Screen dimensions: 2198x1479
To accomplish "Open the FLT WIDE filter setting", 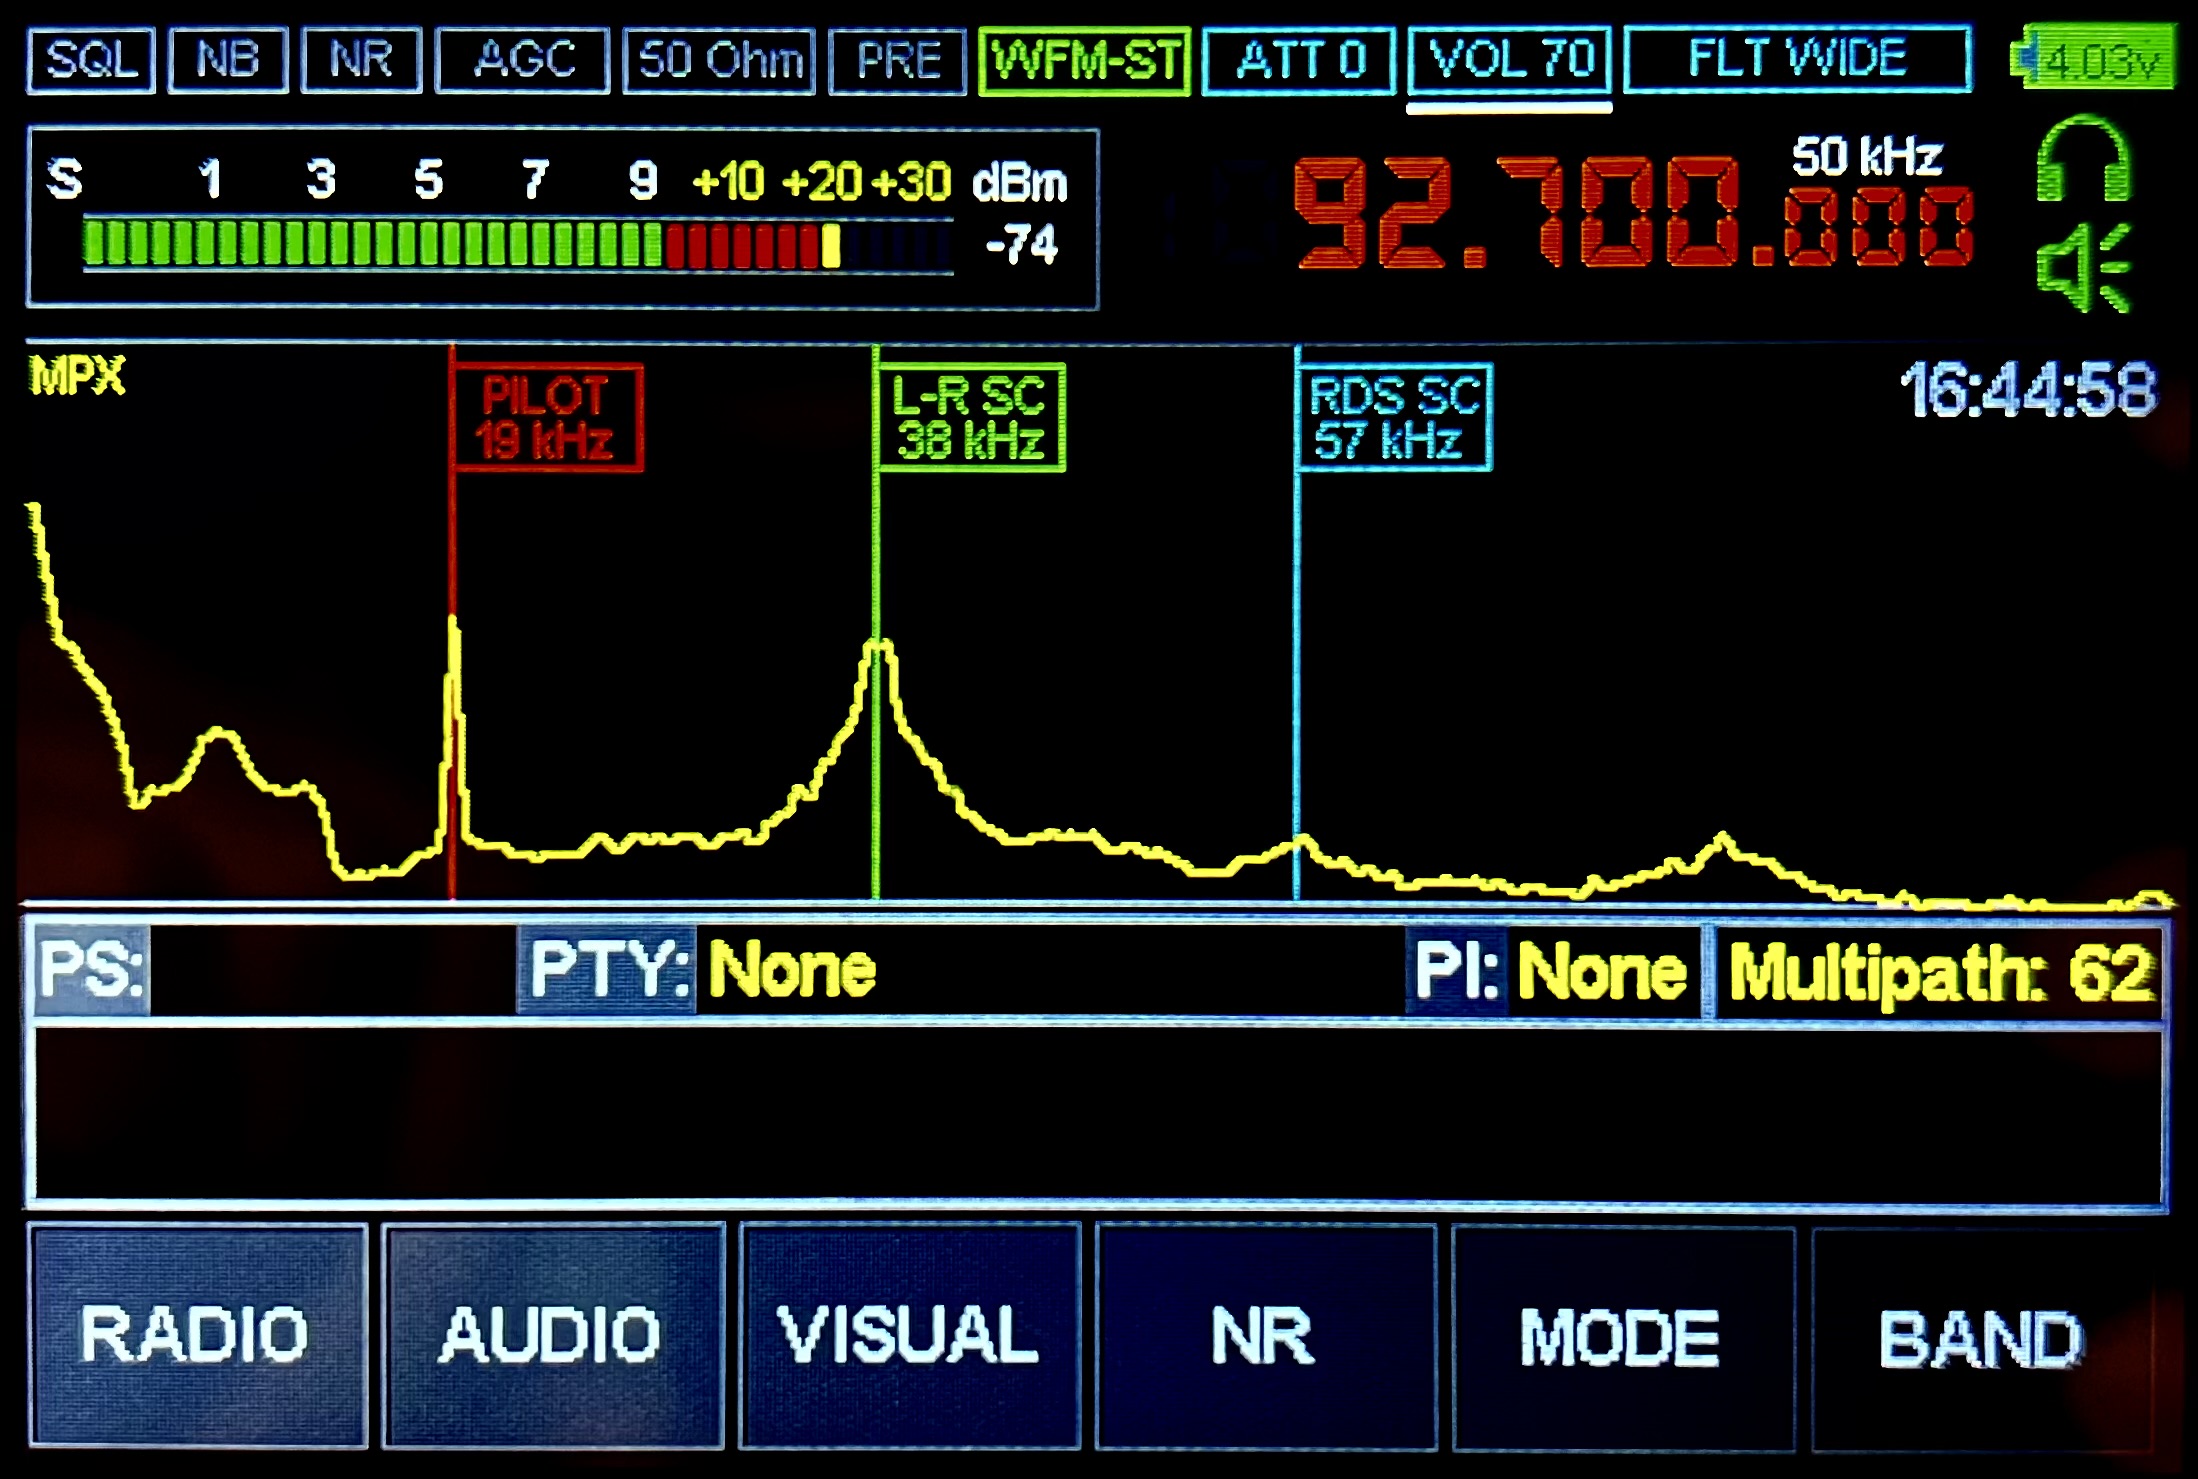I will click(1798, 59).
